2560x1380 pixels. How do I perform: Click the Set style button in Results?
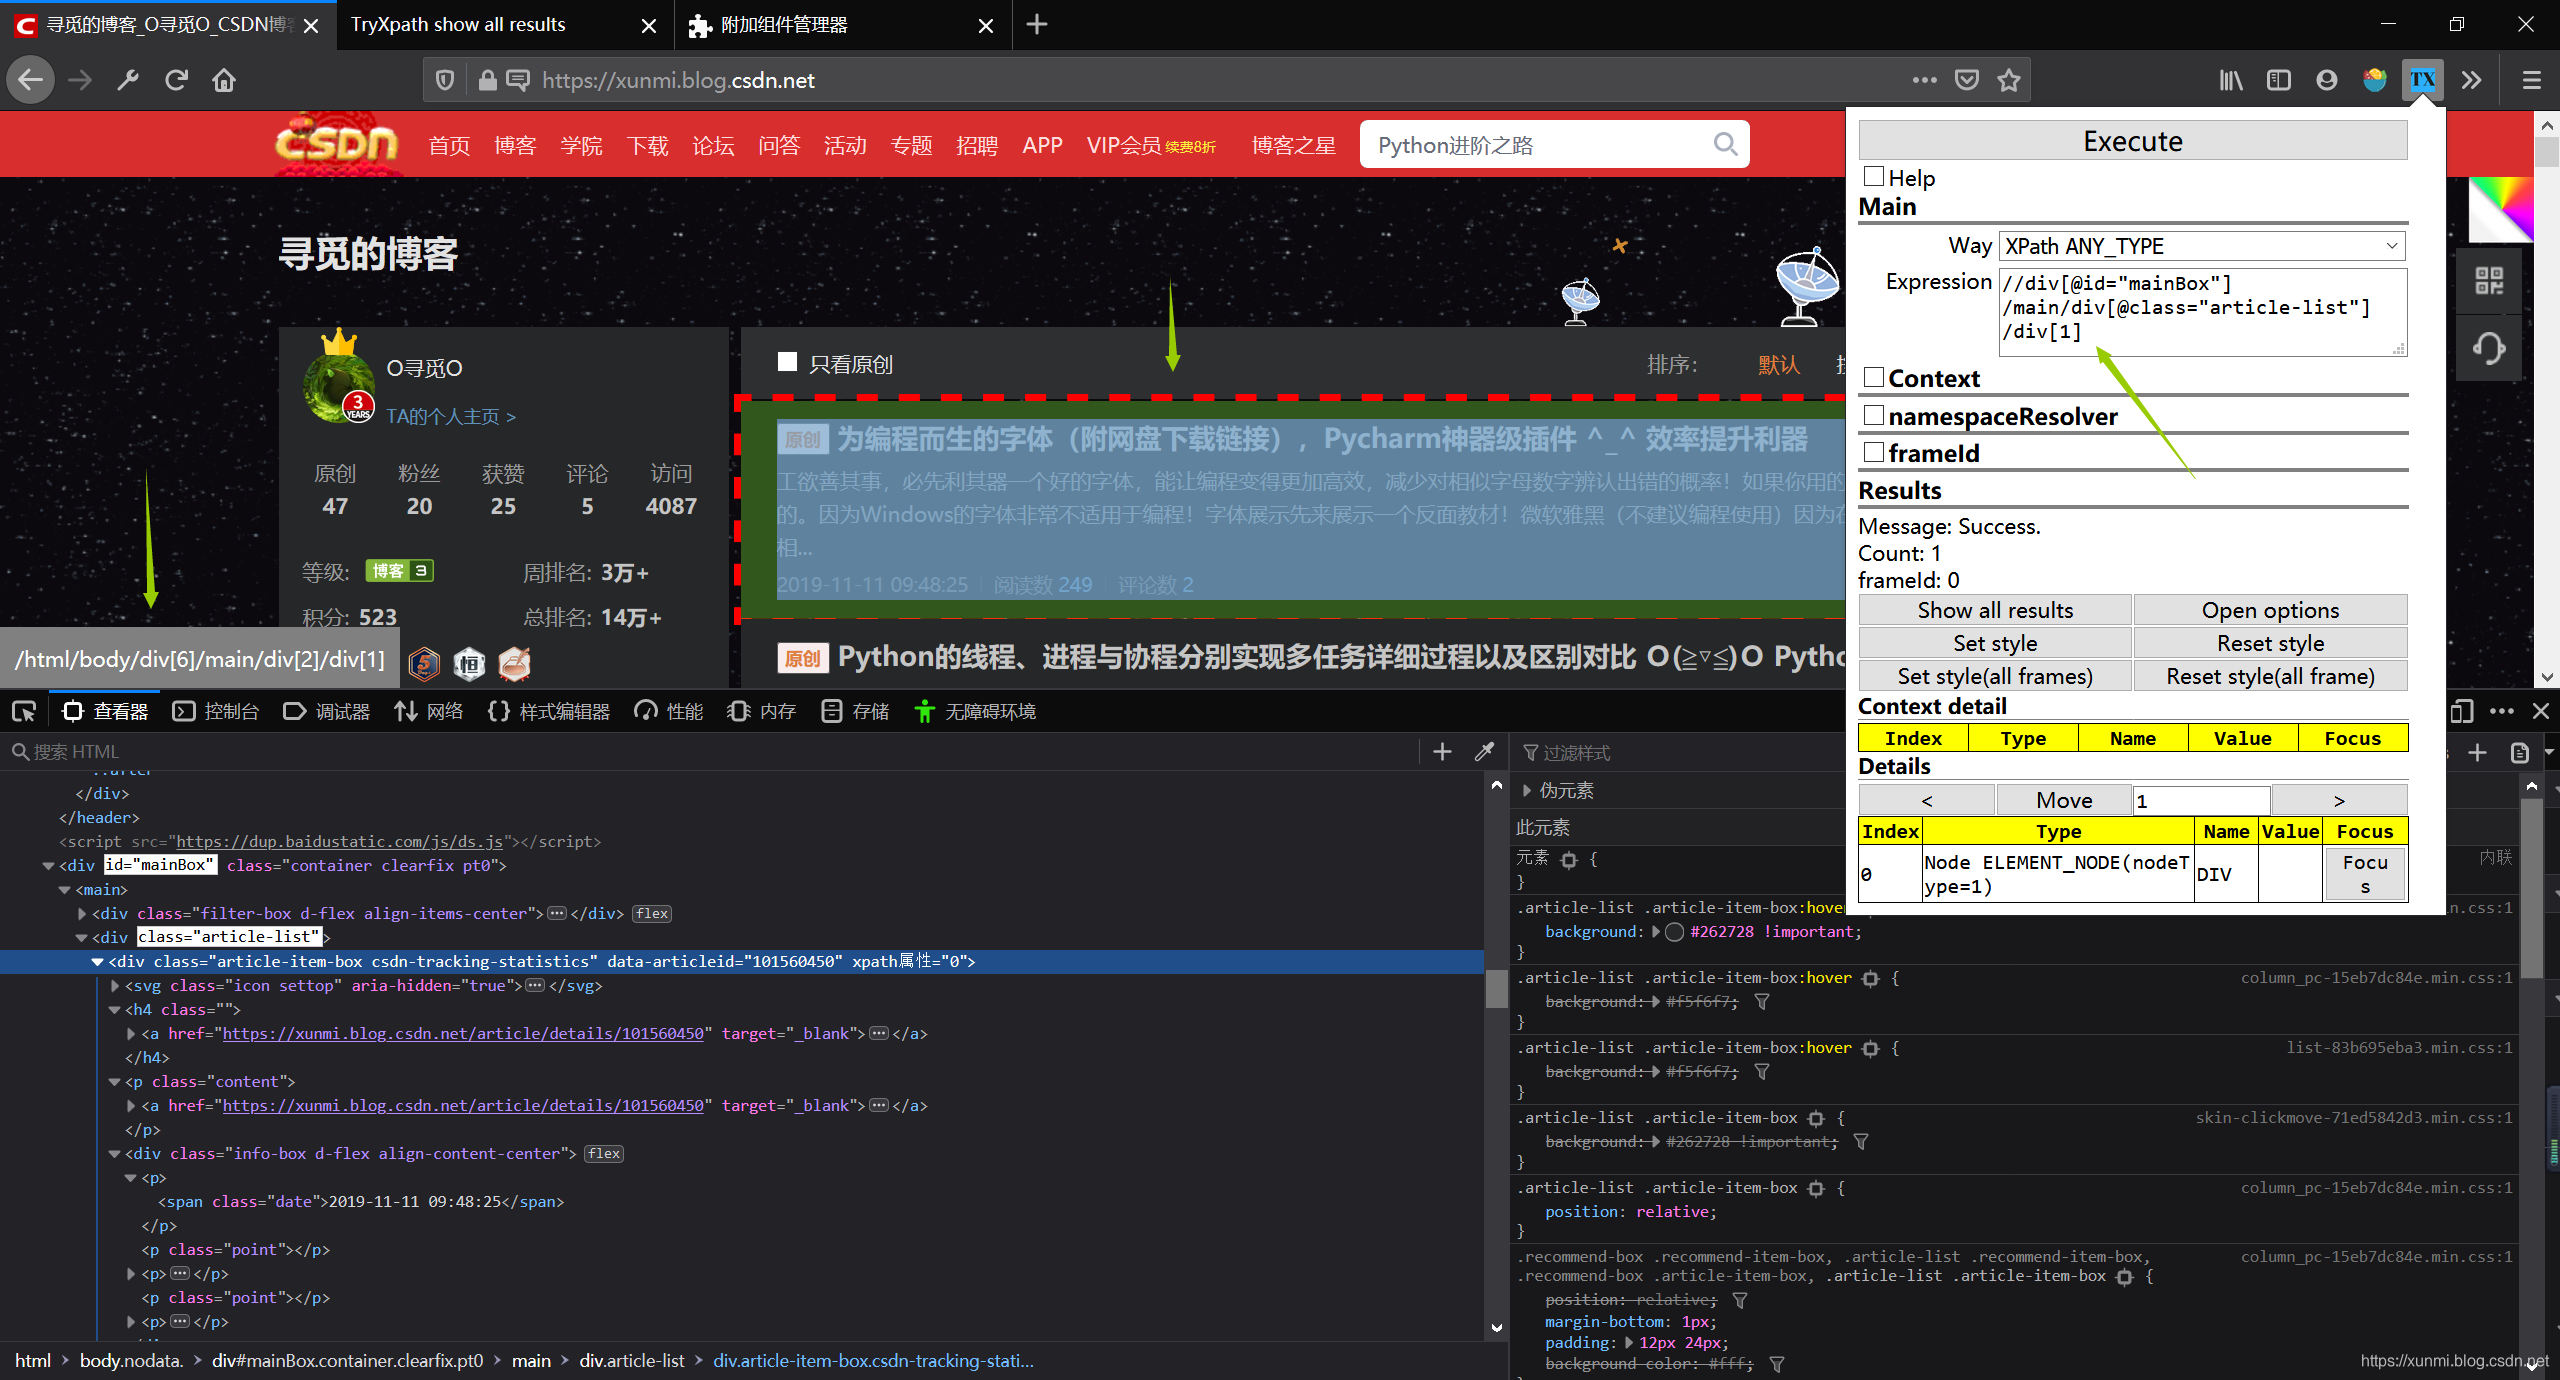coord(1996,642)
